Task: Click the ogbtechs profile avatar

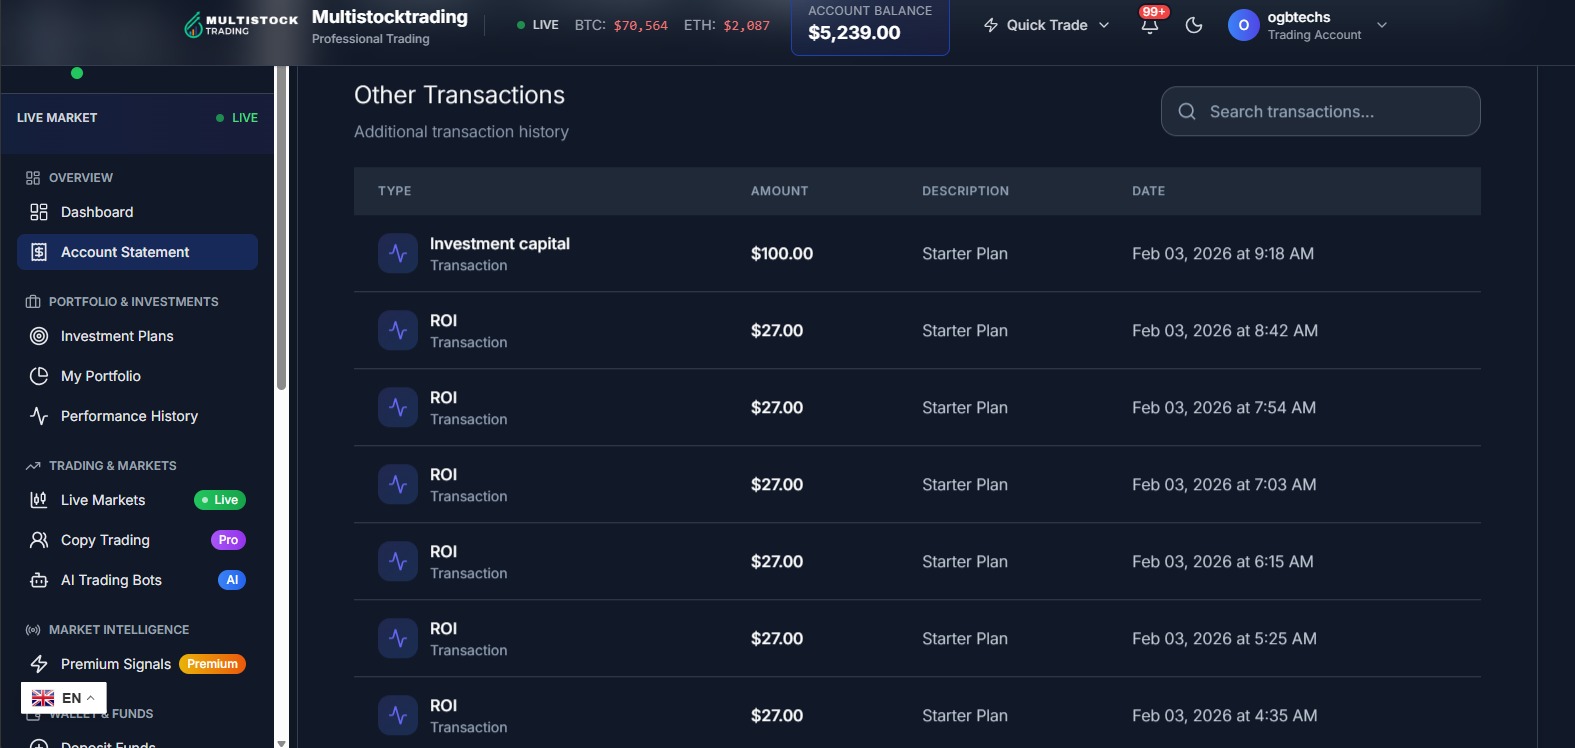Action: click(x=1243, y=25)
